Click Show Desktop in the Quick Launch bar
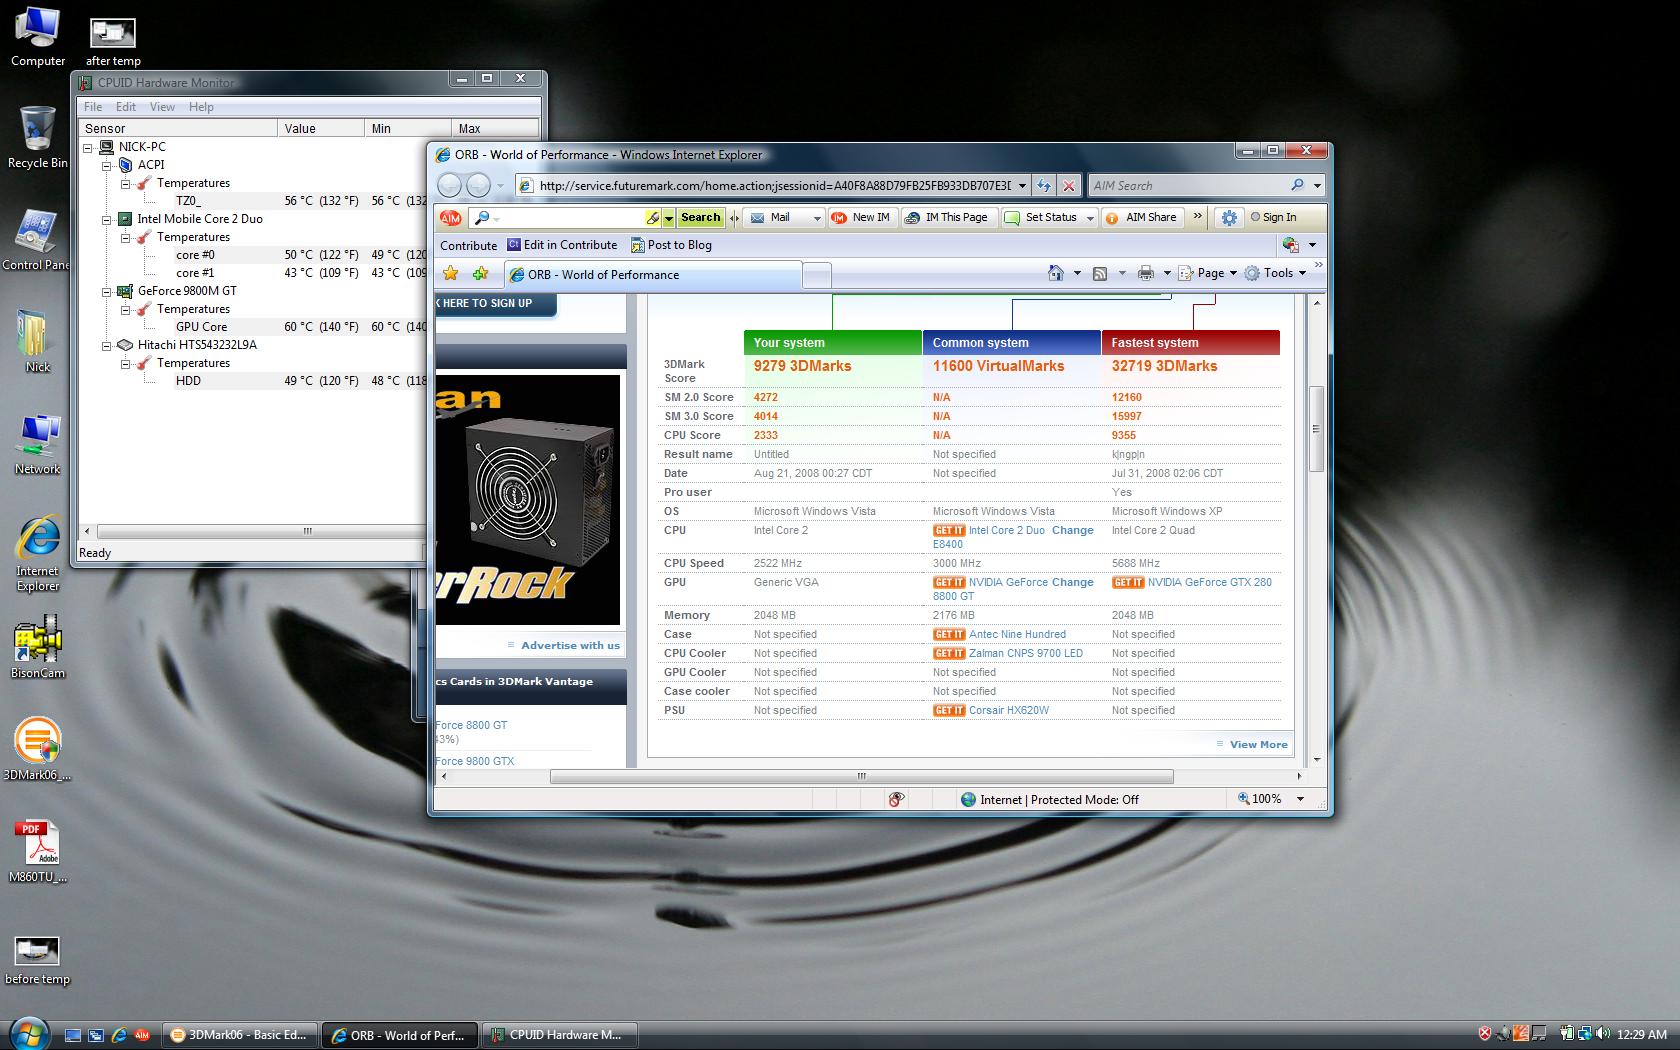This screenshot has width=1680, height=1050. (x=73, y=1035)
